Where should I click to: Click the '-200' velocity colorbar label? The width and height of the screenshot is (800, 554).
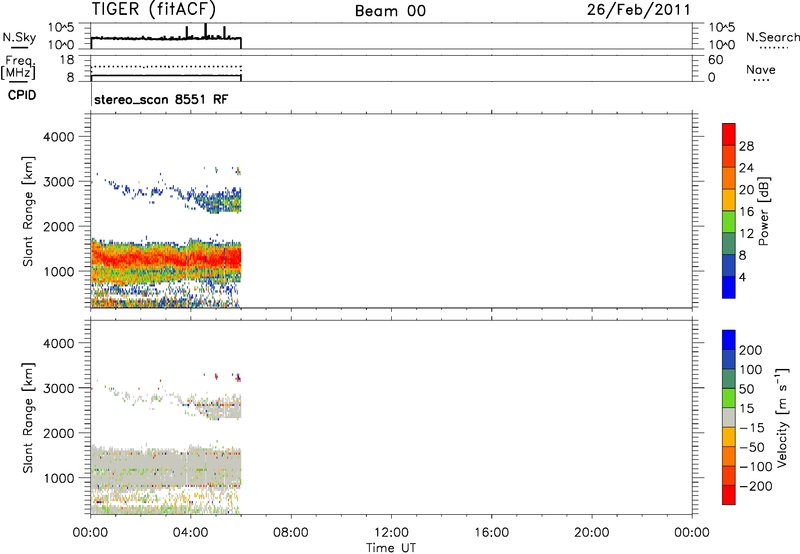(x=756, y=486)
